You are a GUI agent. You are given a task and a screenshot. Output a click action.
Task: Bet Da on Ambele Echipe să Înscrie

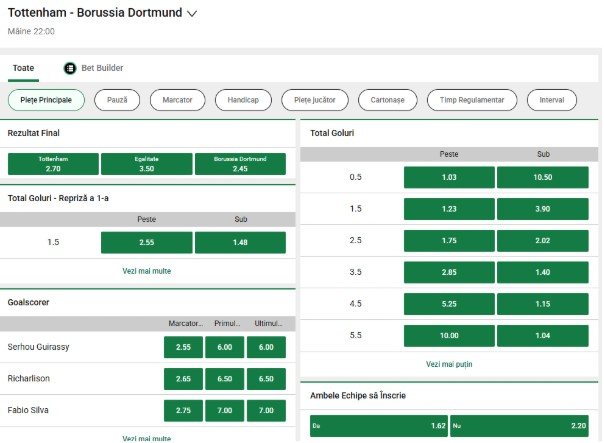[379, 426]
